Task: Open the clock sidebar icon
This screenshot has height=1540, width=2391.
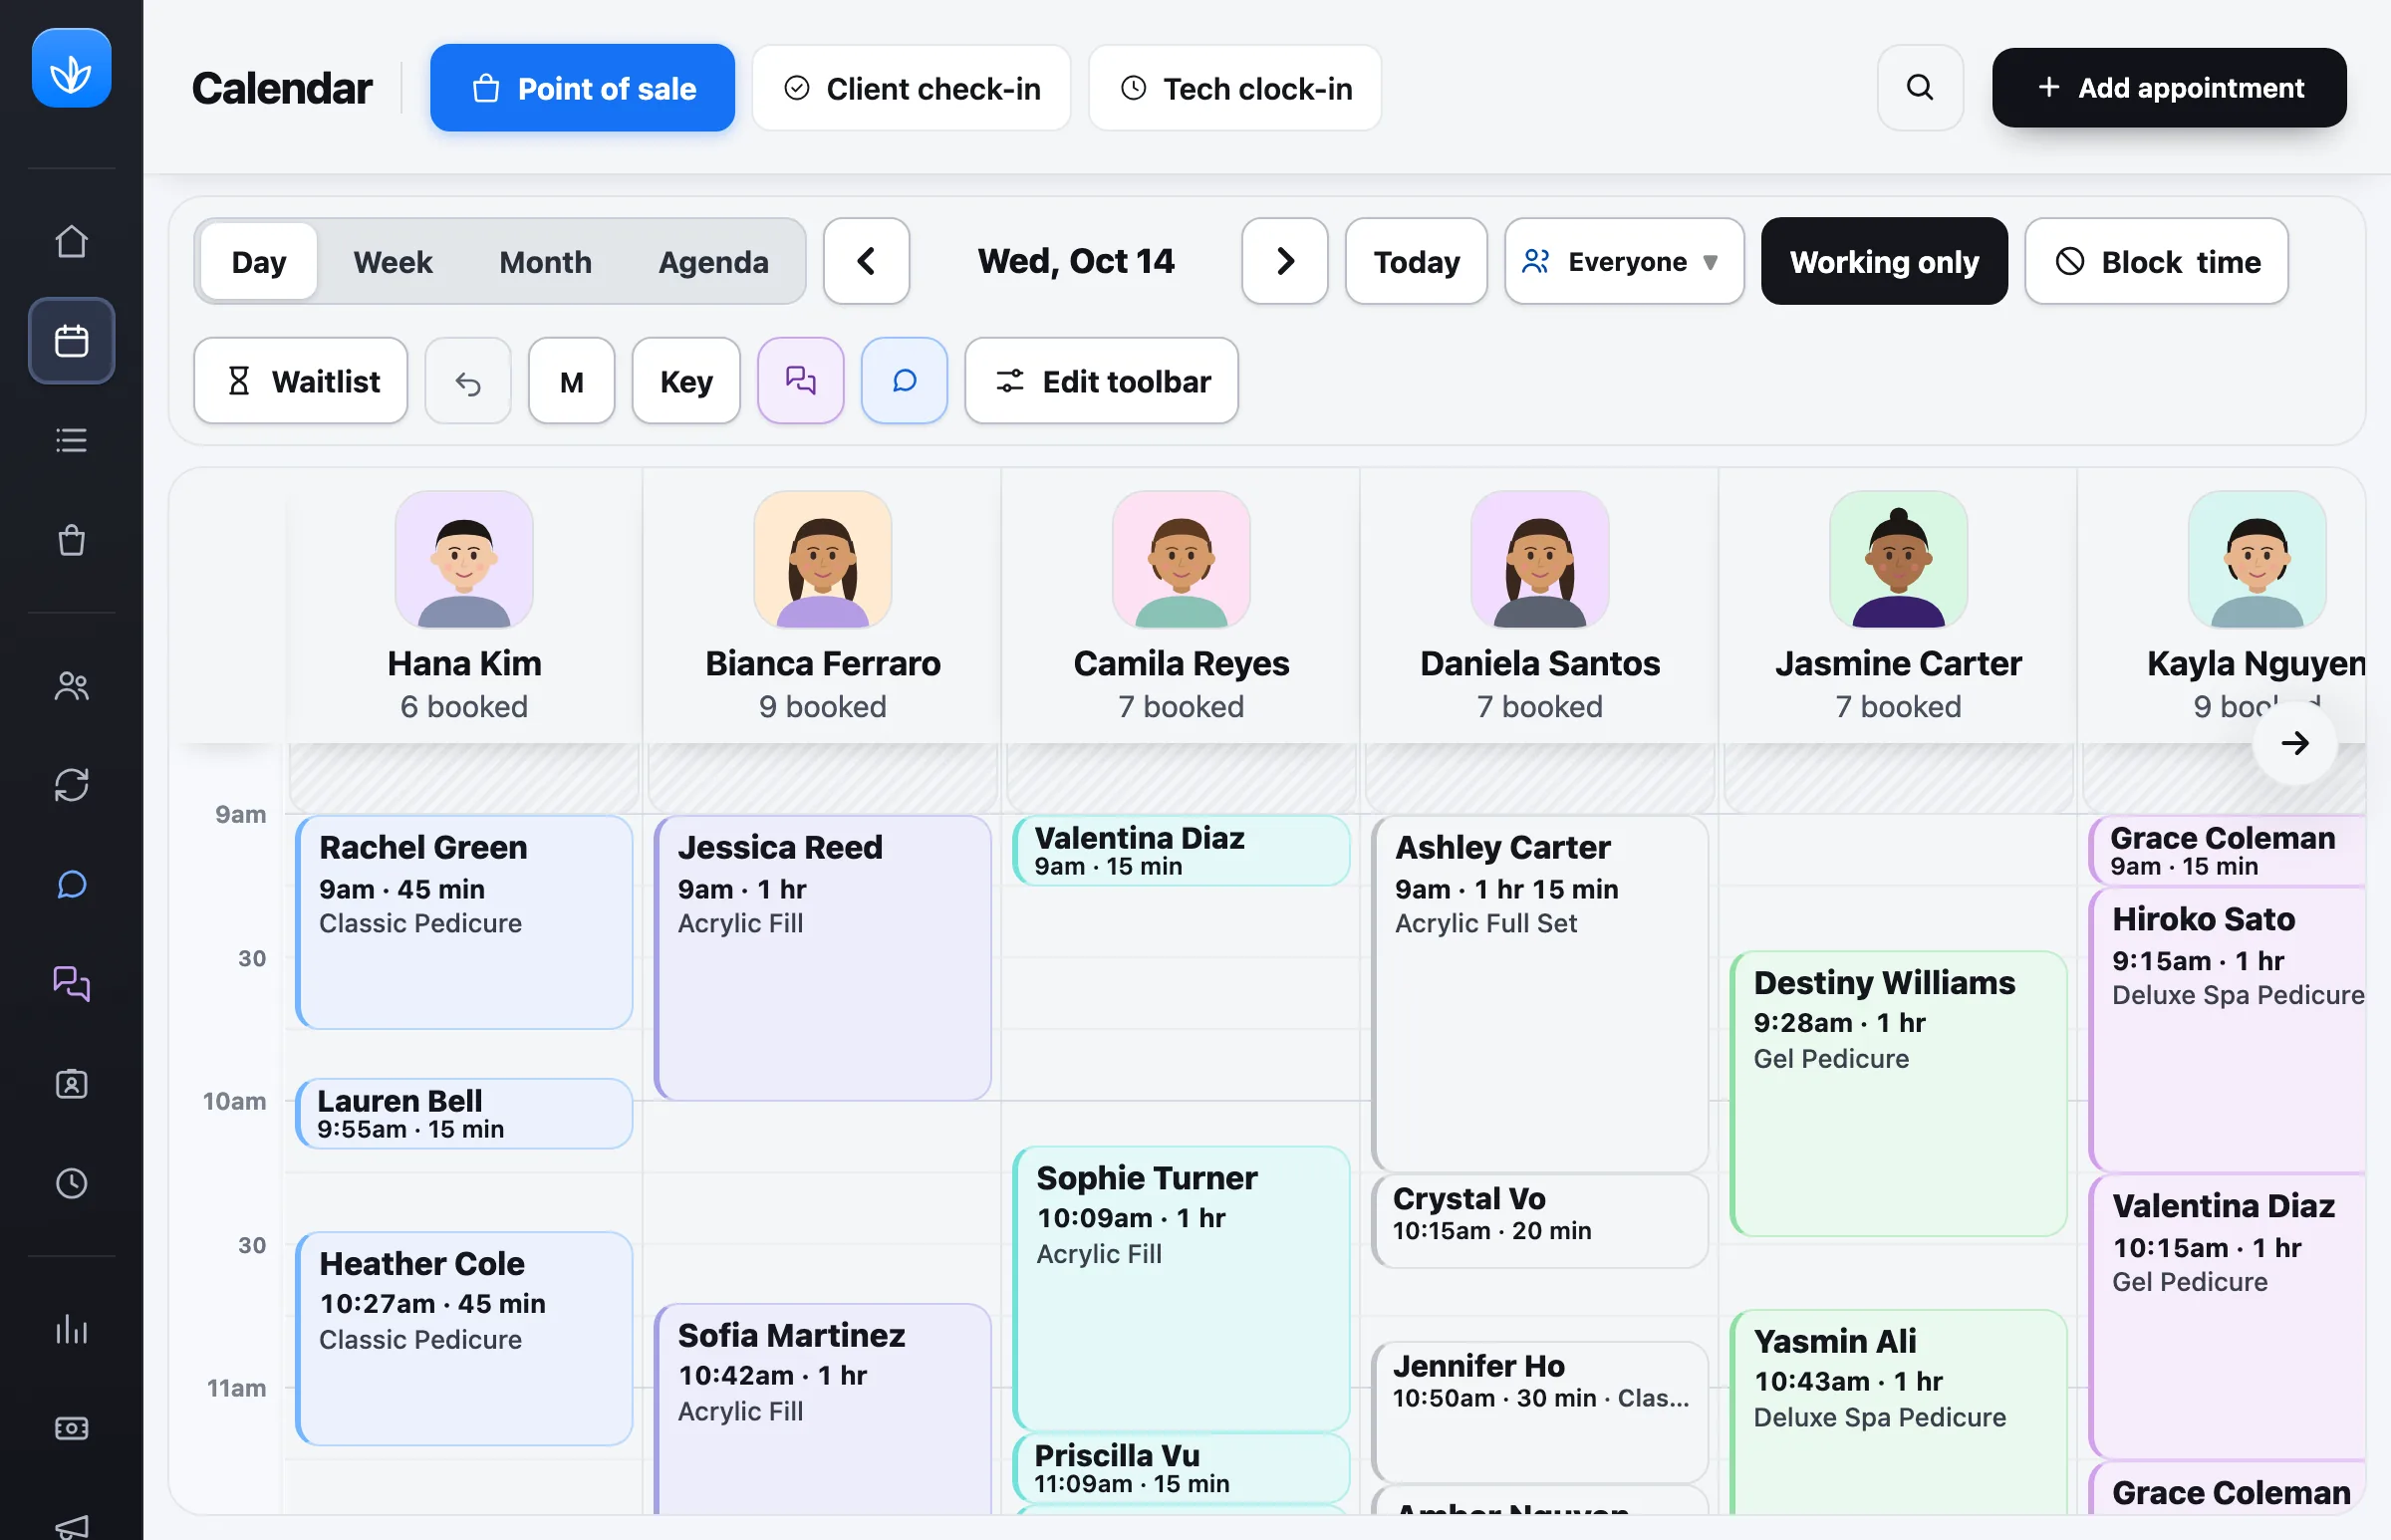Action: 71,1184
